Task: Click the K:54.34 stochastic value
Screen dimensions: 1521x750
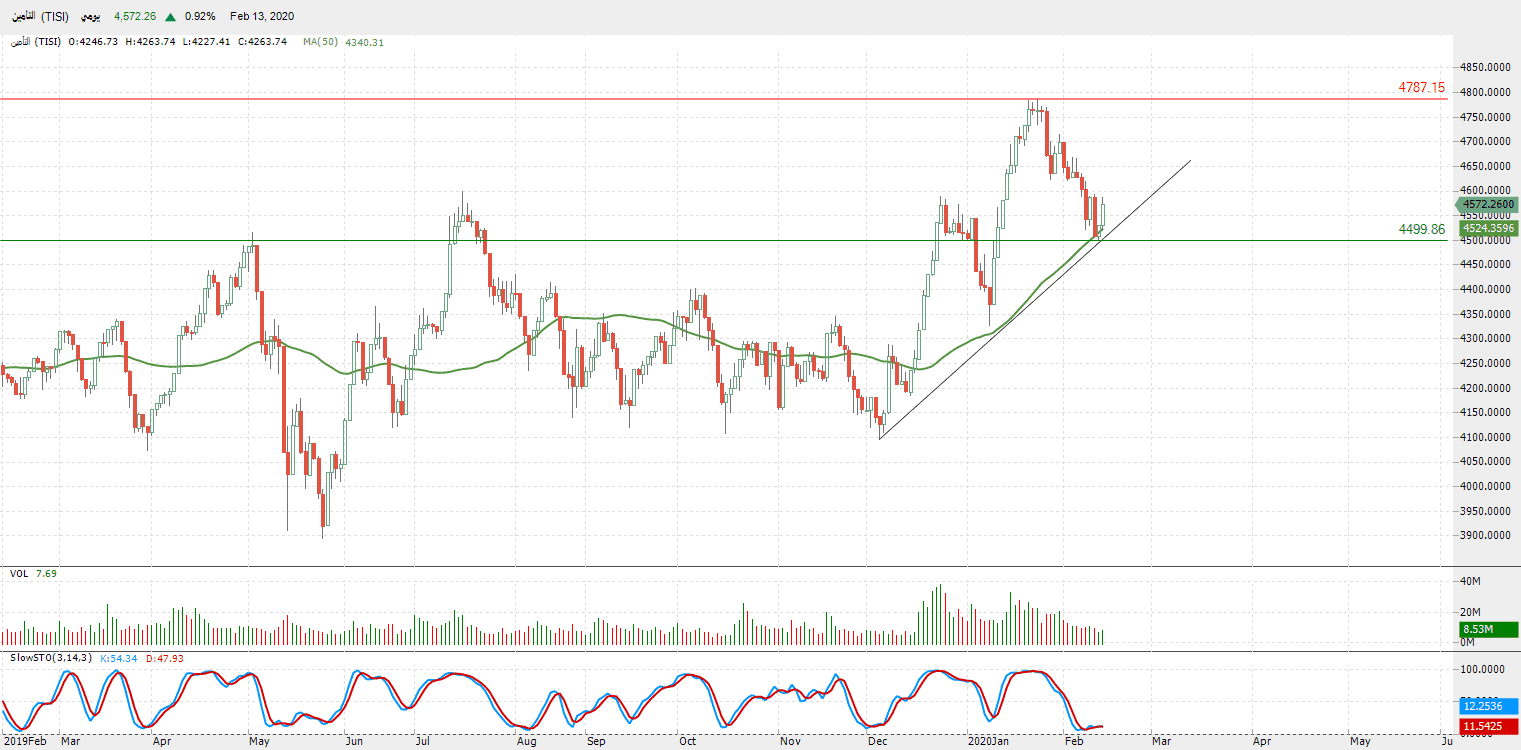Action: pyautogui.click(x=120, y=658)
